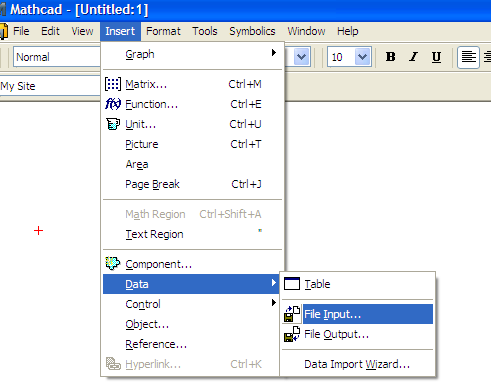The image size is (491, 388).
Task: Open the My Site address box
Action: [x=50, y=86]
